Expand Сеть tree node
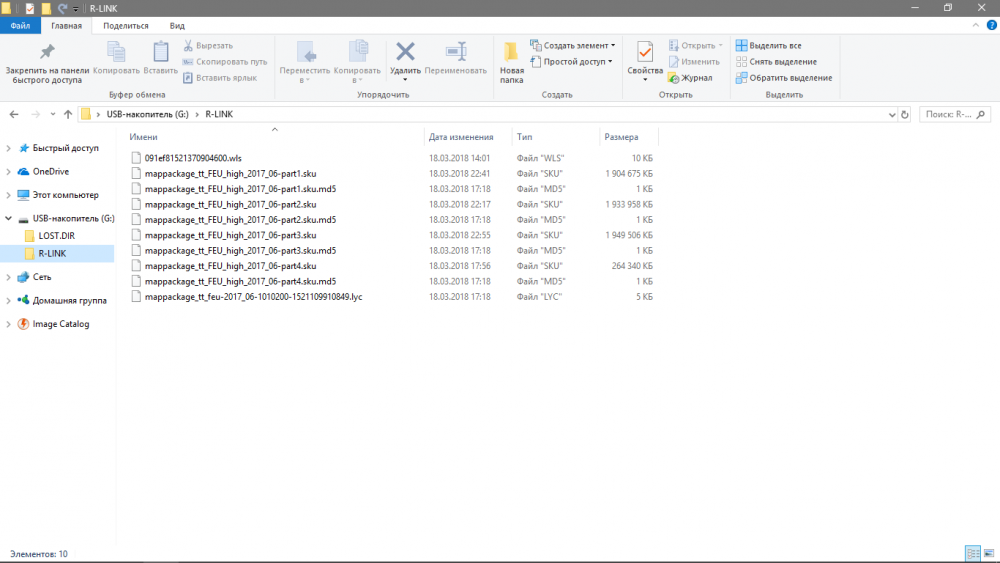Image resolution: width=1000 pixels, height=563 pixels. [x=8, y=277]
